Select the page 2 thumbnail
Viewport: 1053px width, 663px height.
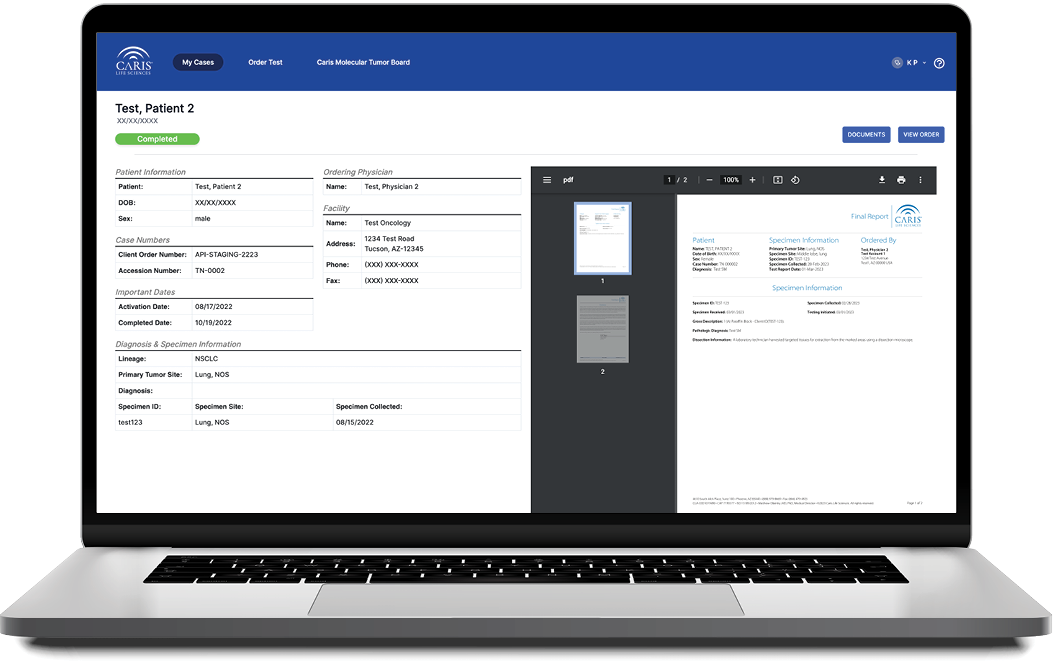(x=602, y=328)
